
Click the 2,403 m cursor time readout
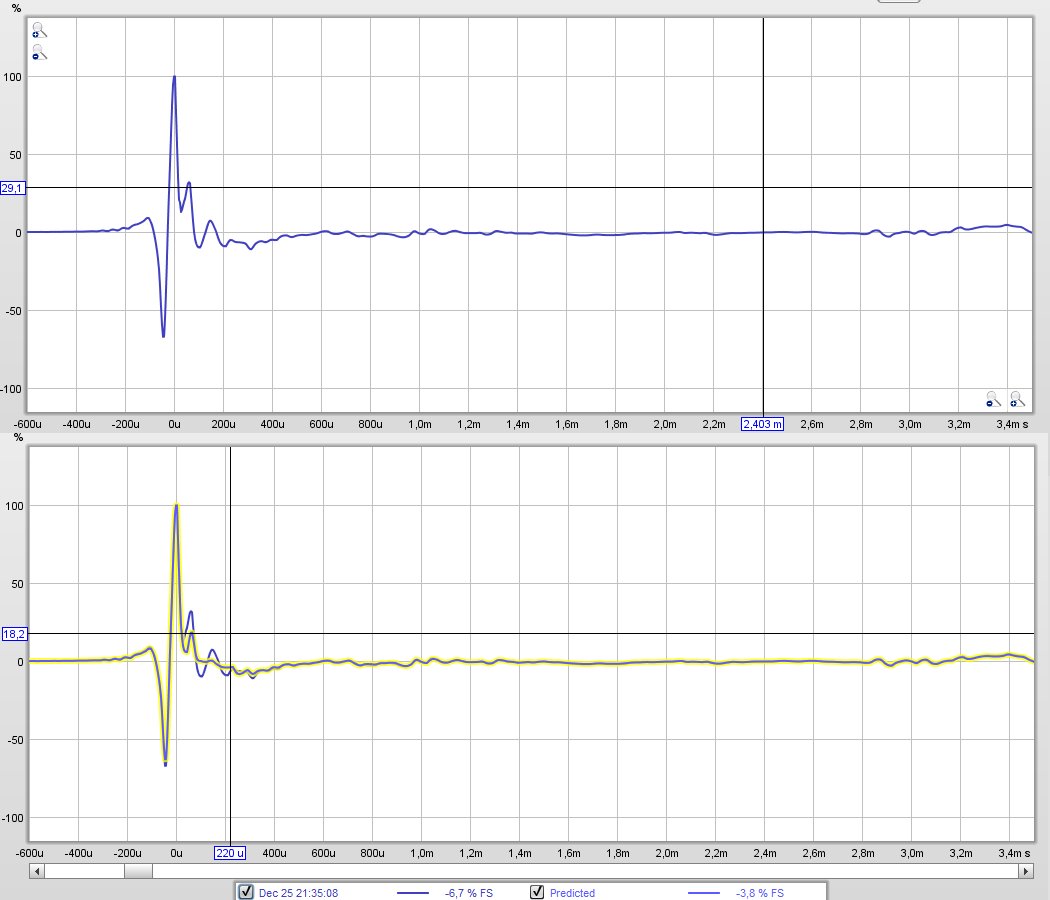point(762,424)
